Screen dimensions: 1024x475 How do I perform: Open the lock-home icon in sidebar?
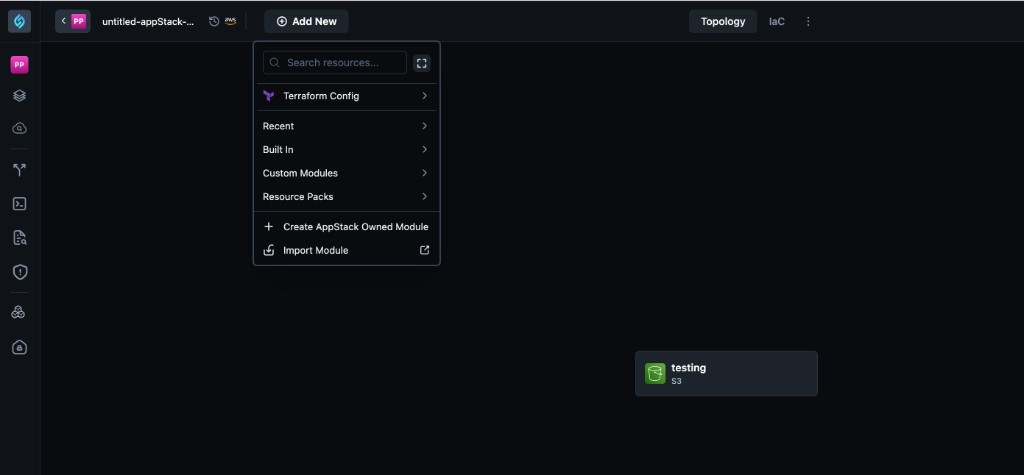click(x=20, y=347)
